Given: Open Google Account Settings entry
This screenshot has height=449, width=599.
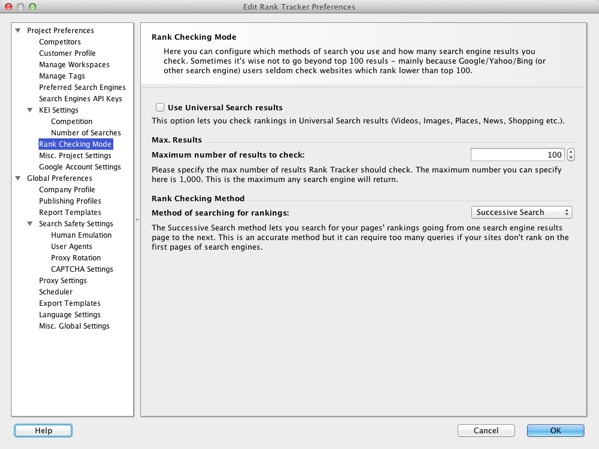Looking at the screenshot, I should tap(80, 167).
